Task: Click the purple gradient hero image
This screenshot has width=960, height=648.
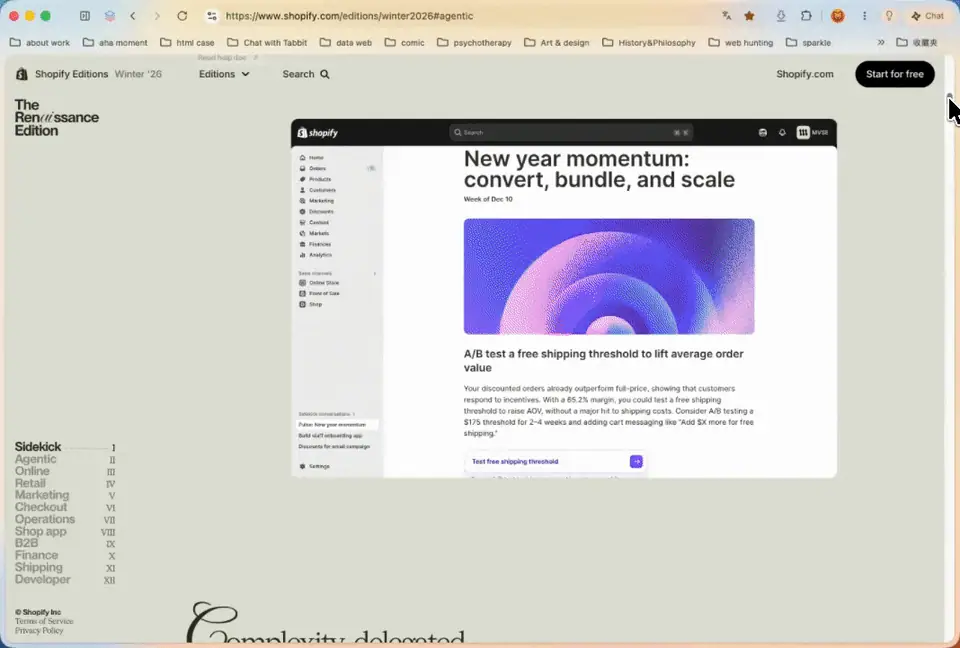Action: click(609, 276)
